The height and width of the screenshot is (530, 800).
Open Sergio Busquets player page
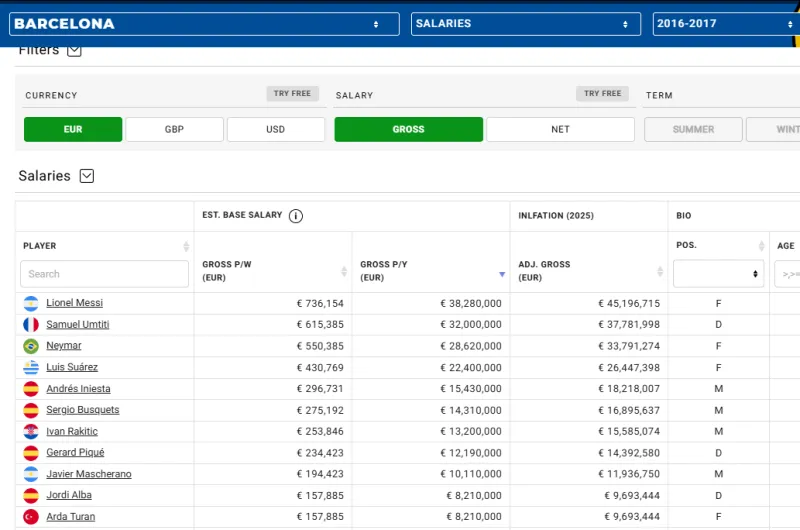point(83,410)
